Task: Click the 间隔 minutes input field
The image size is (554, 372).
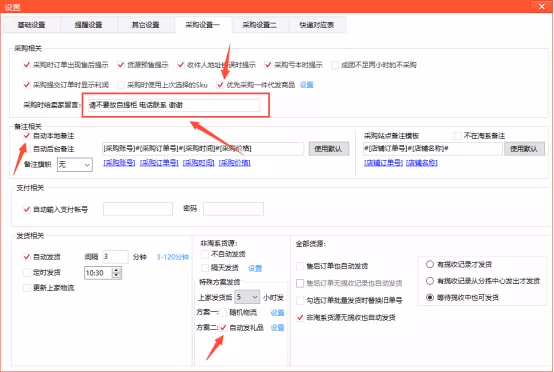Action: click(x=115, y=257)
